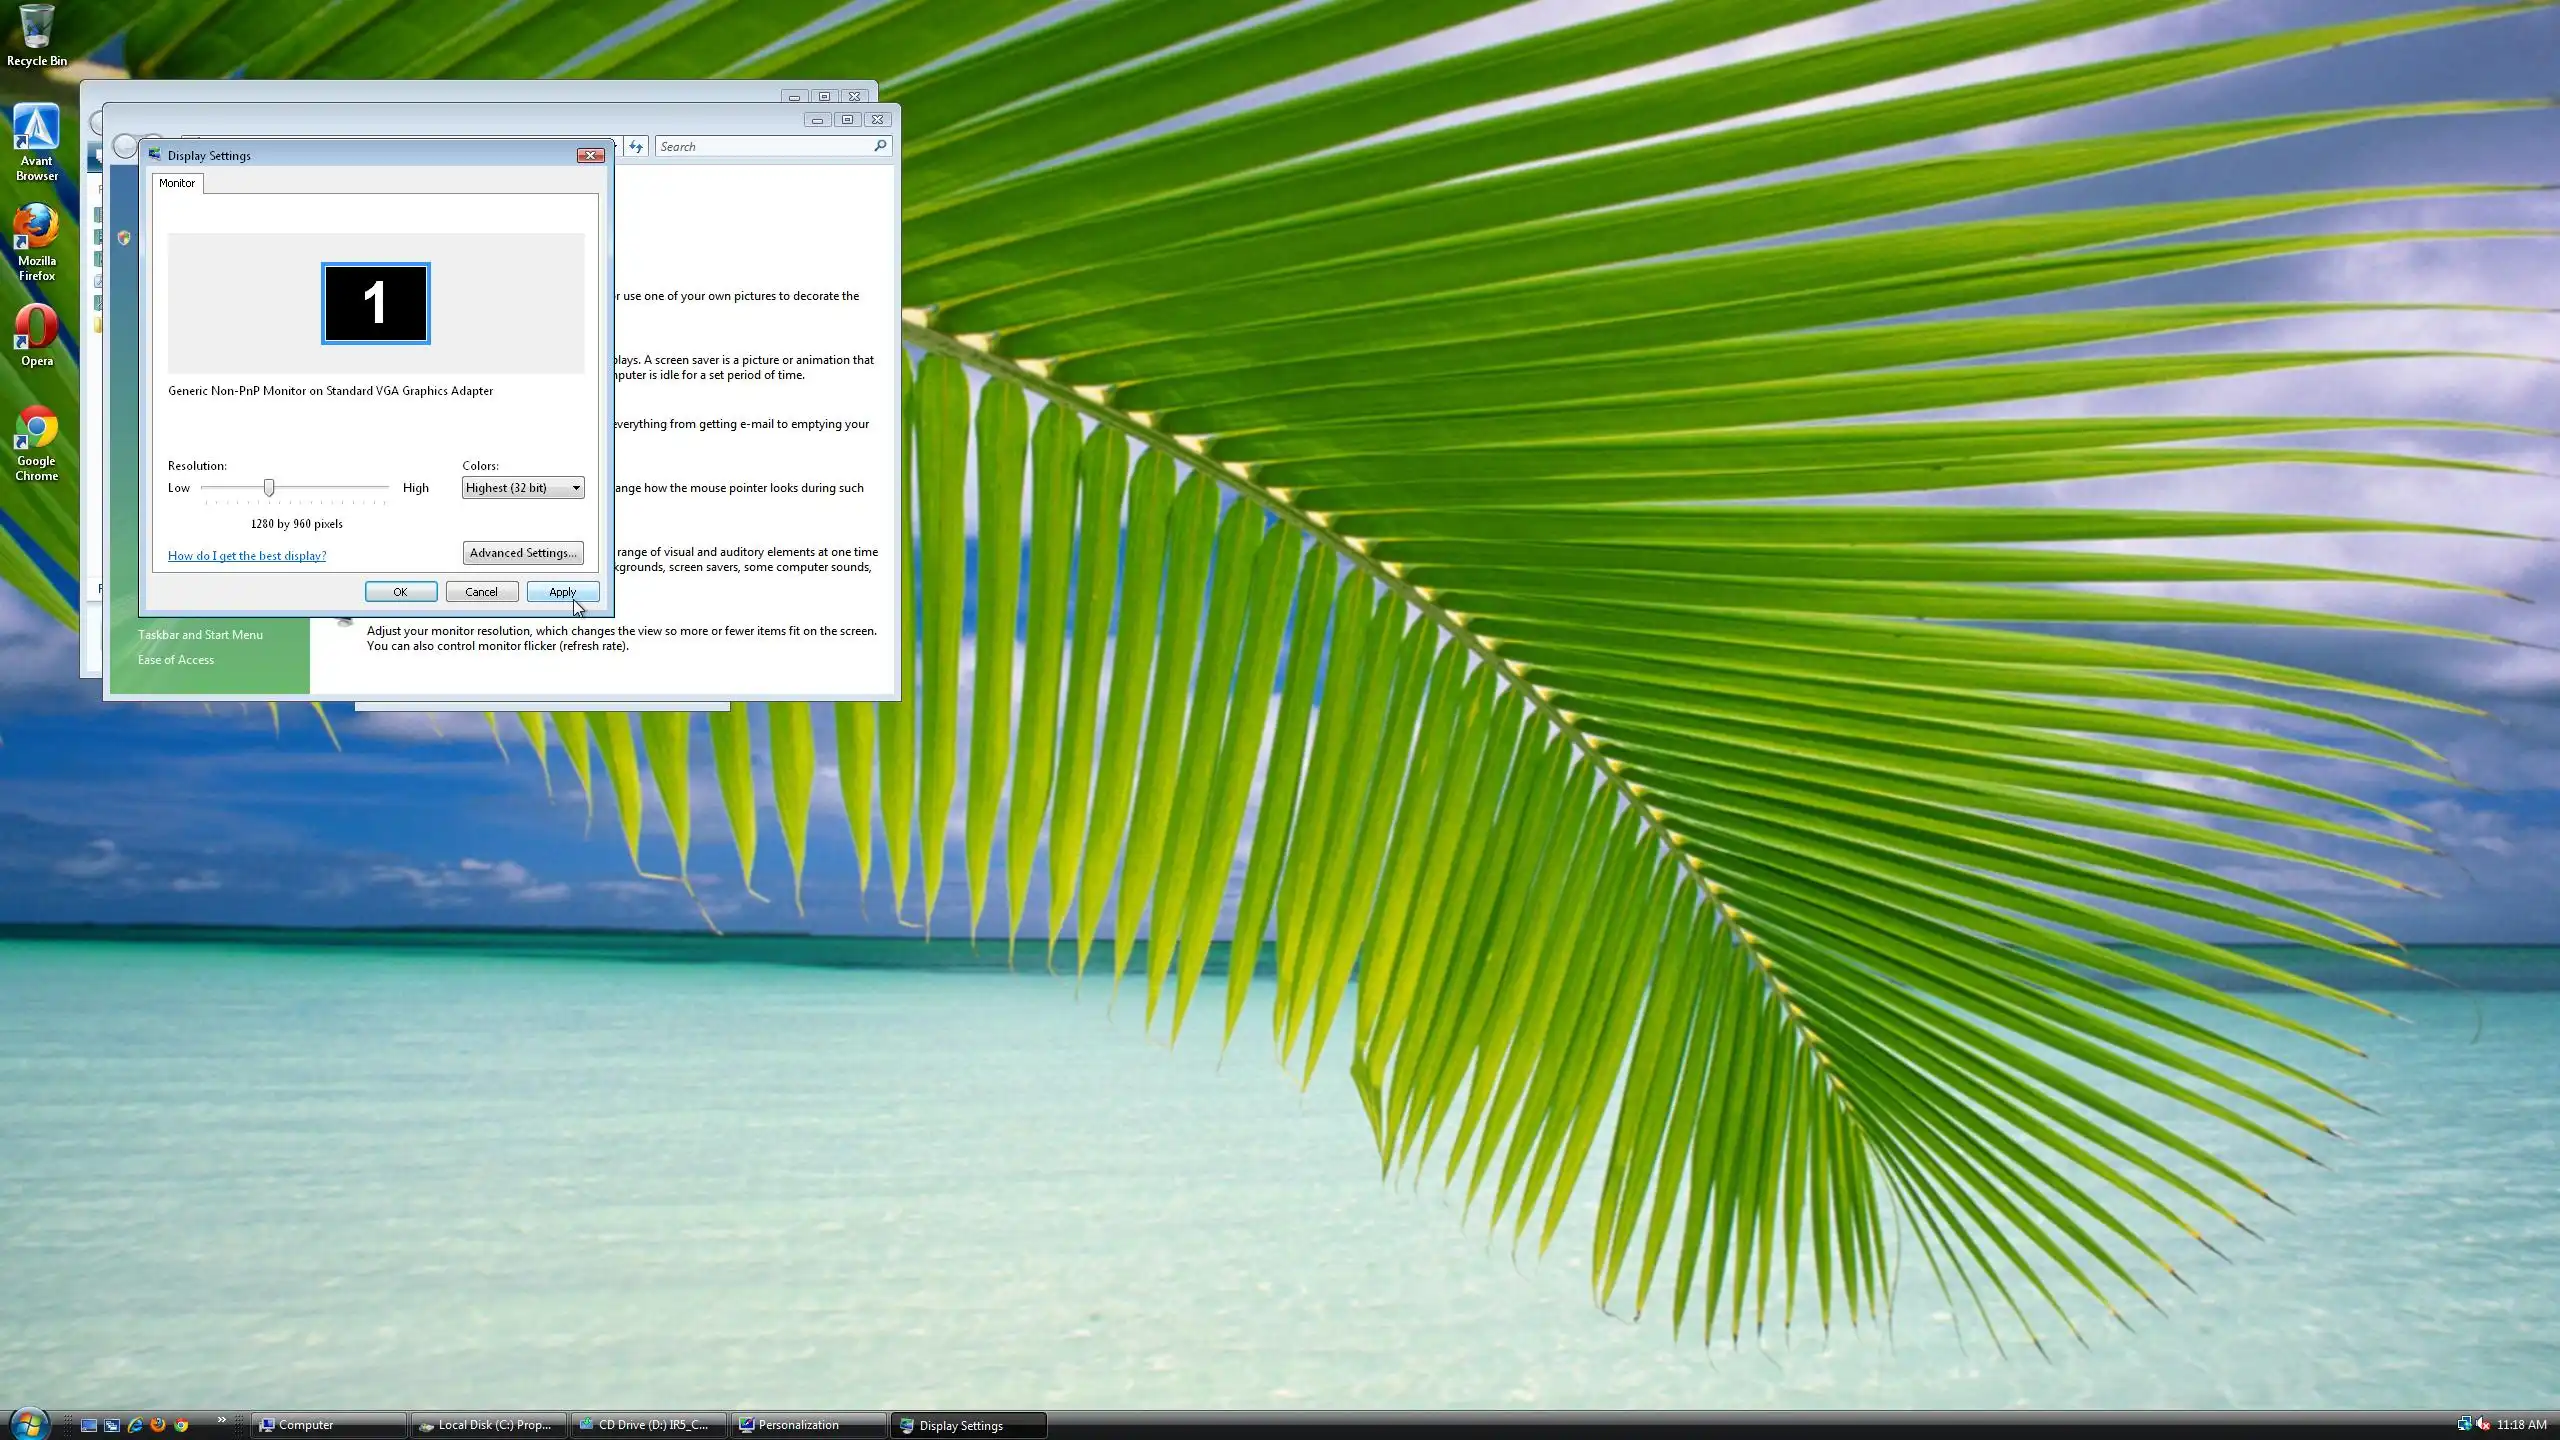Viewport: 2560px width, 1440px height.
Task: Launch Google Chrome from the desktop
Action: coord(37,441)
